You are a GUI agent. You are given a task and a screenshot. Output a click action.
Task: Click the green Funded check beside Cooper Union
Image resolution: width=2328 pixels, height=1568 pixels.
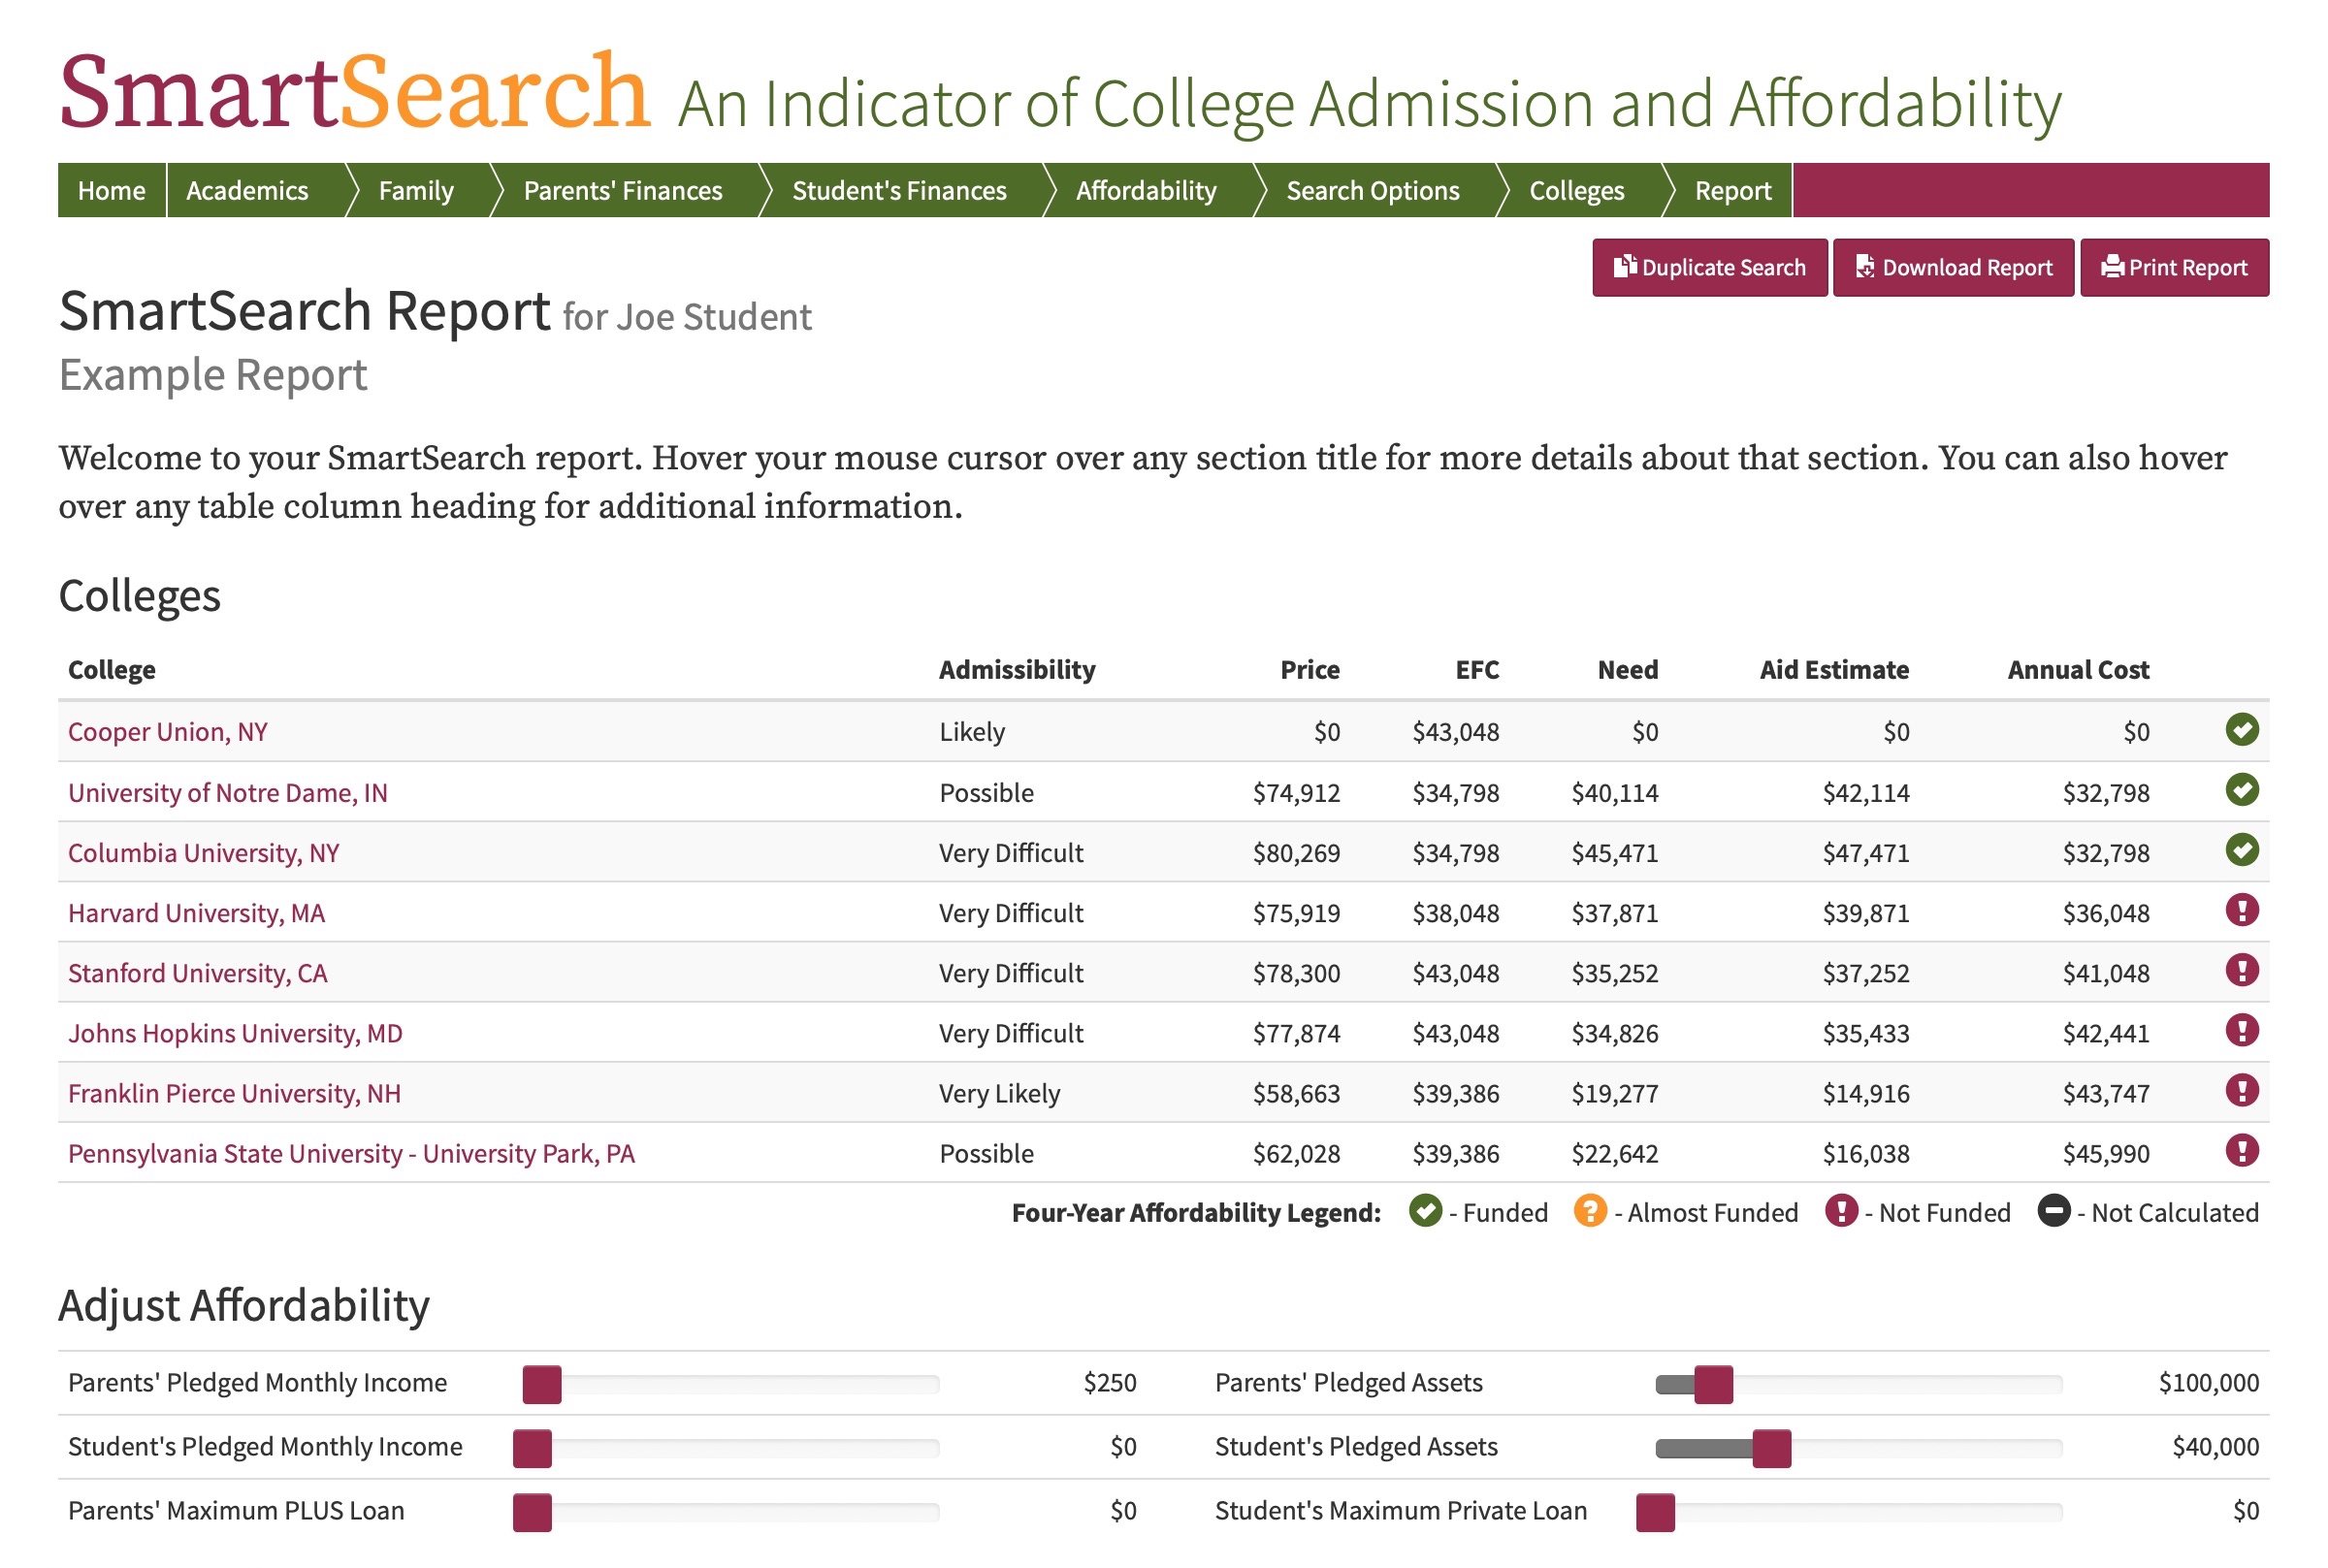[2243, 731]
